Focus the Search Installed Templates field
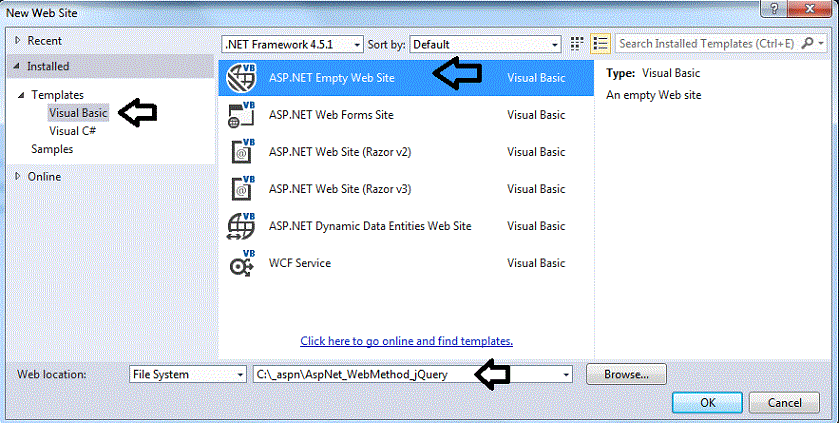The image size is (839, 423). (707, 44)
